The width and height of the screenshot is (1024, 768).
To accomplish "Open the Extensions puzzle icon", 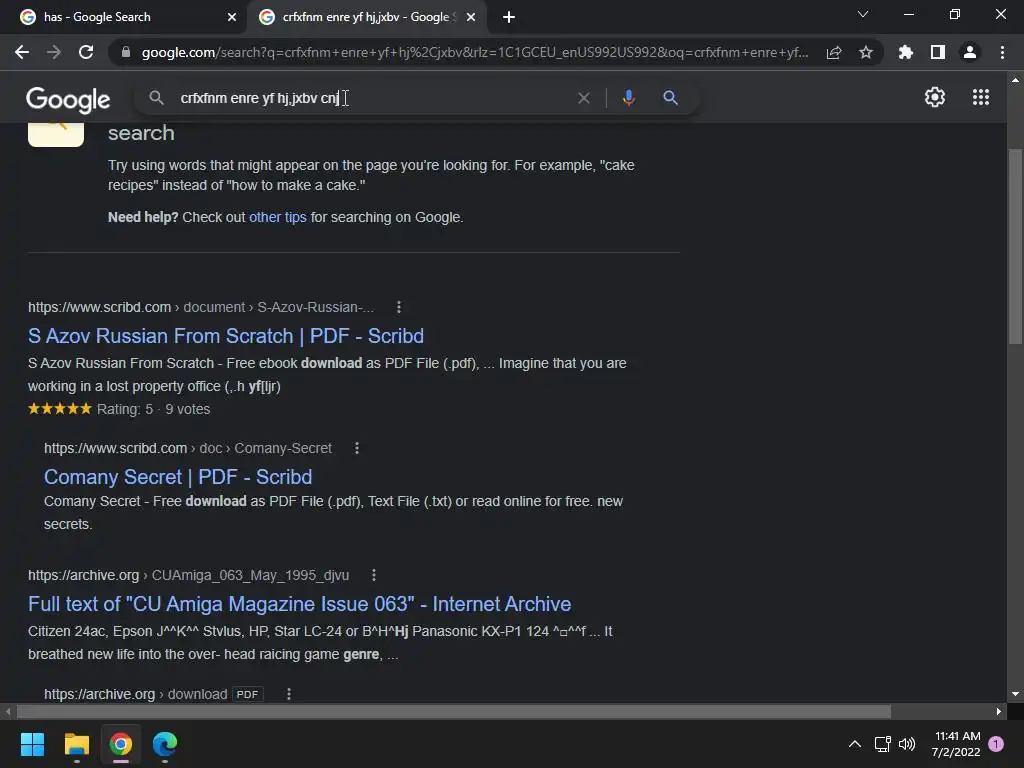I will 906,52.
